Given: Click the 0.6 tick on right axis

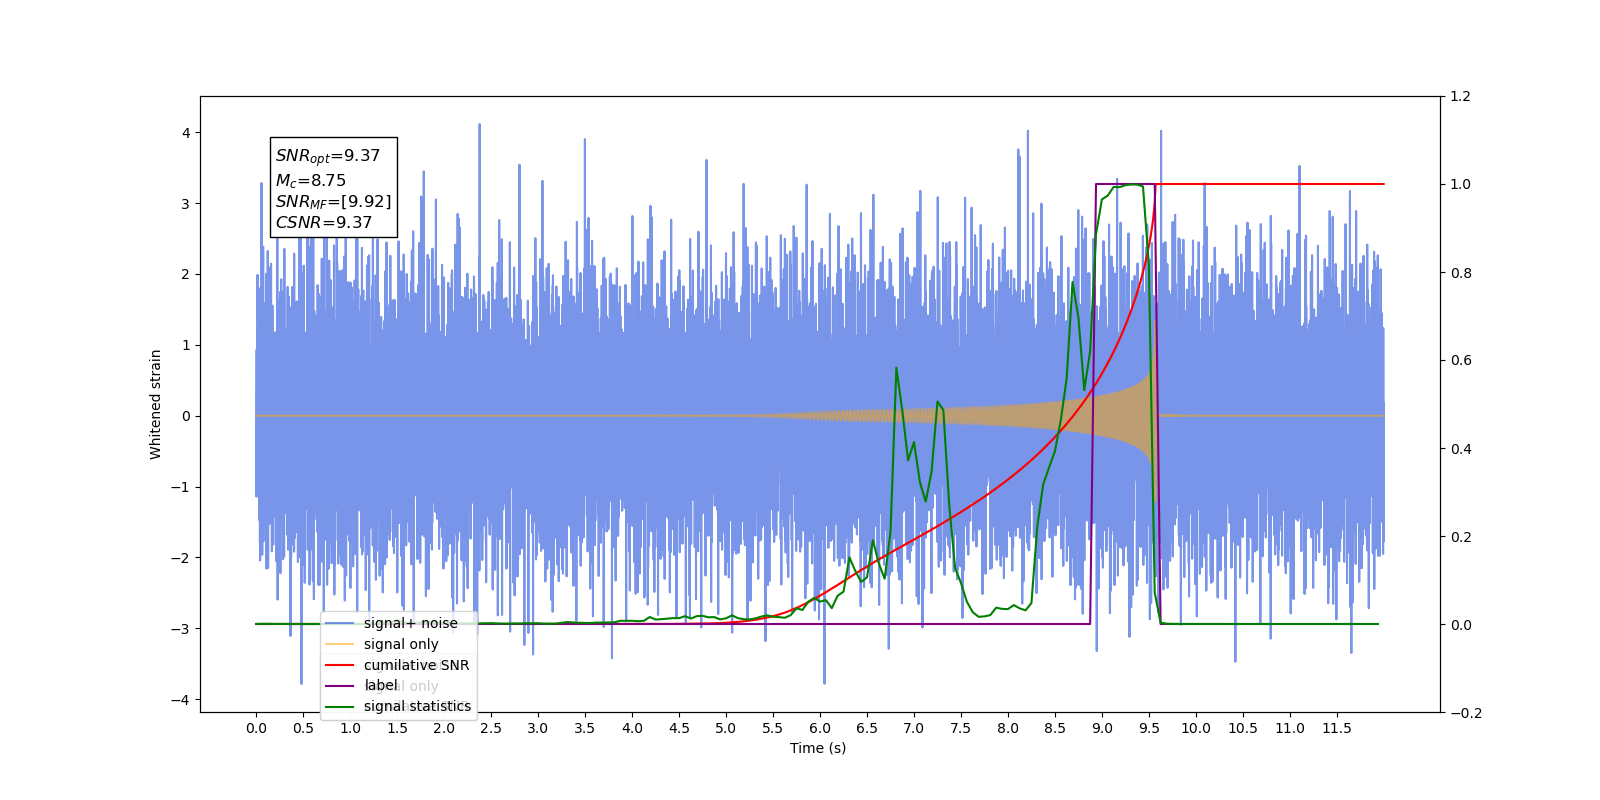Looking at the screenshot, I should pyautogui.click(x=1460, y=361).
